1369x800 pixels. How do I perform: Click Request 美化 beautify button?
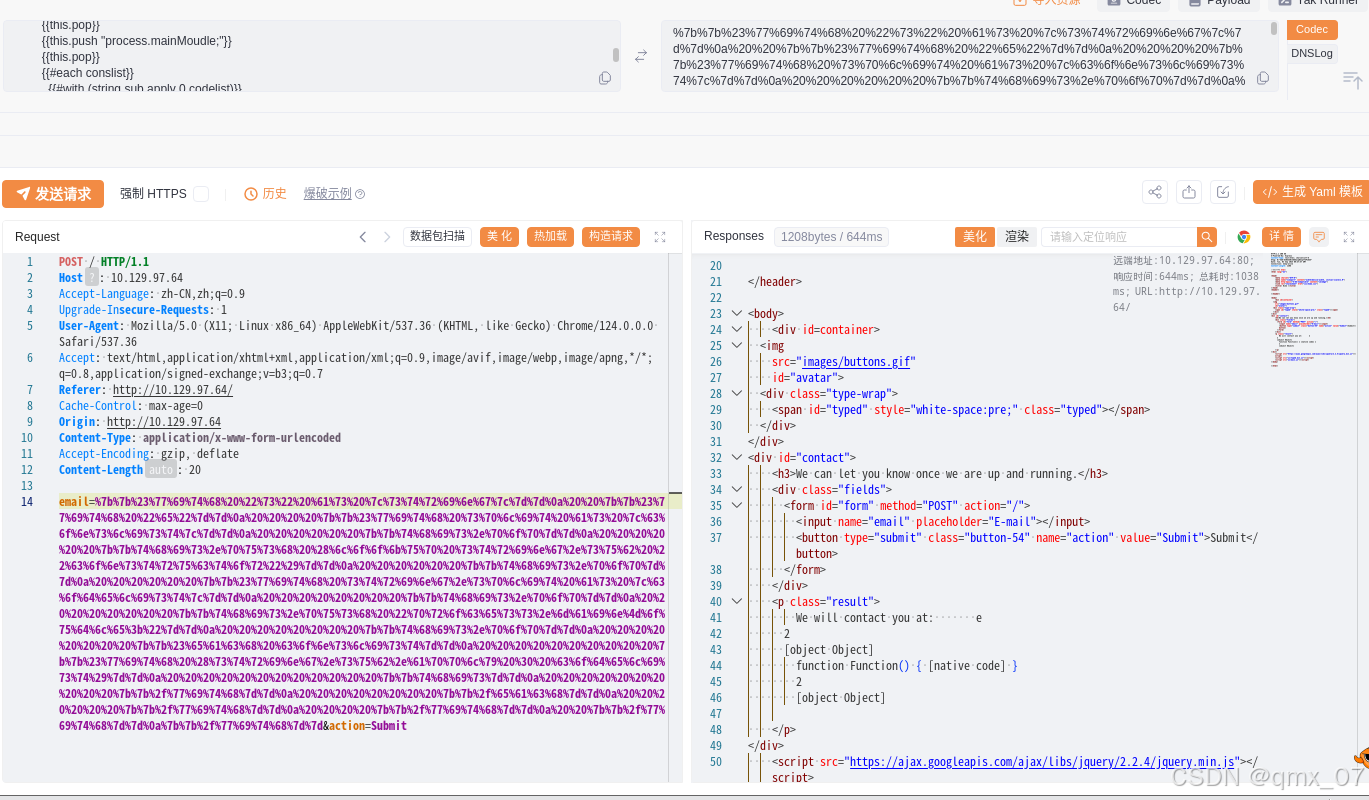500,237
